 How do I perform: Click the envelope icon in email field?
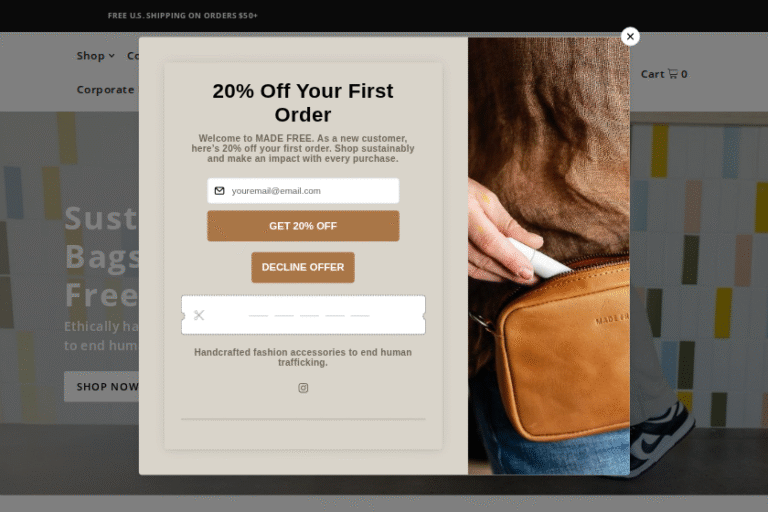[x=219, y=191]
